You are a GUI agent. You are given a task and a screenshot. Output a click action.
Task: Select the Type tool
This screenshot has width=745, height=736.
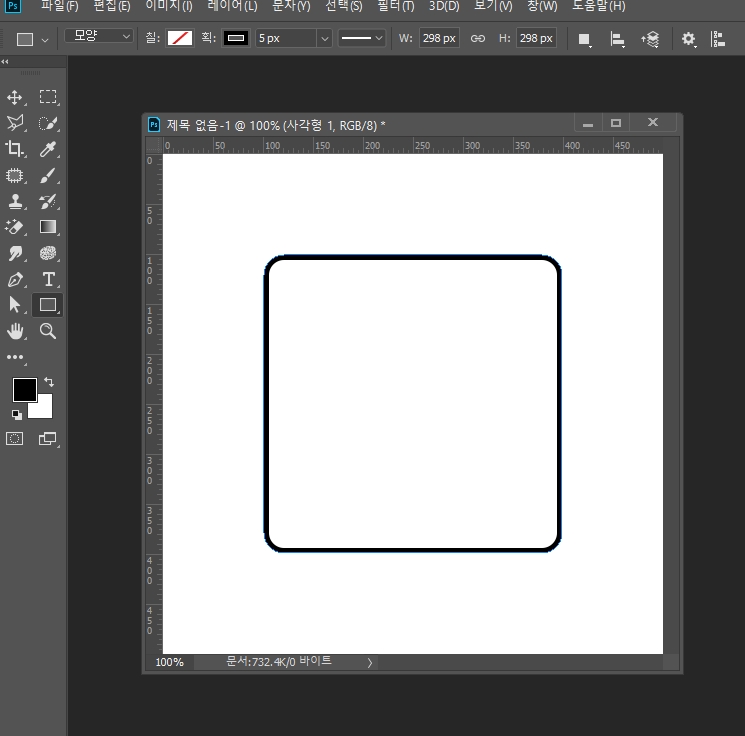(48, 279)
